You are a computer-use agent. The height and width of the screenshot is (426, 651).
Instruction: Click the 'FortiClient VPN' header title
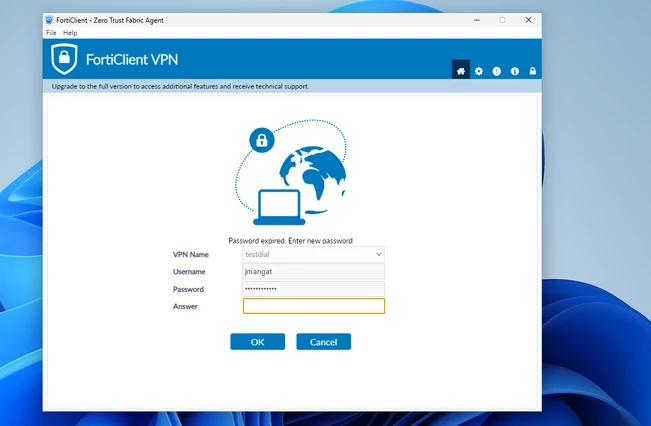[132, 60]
